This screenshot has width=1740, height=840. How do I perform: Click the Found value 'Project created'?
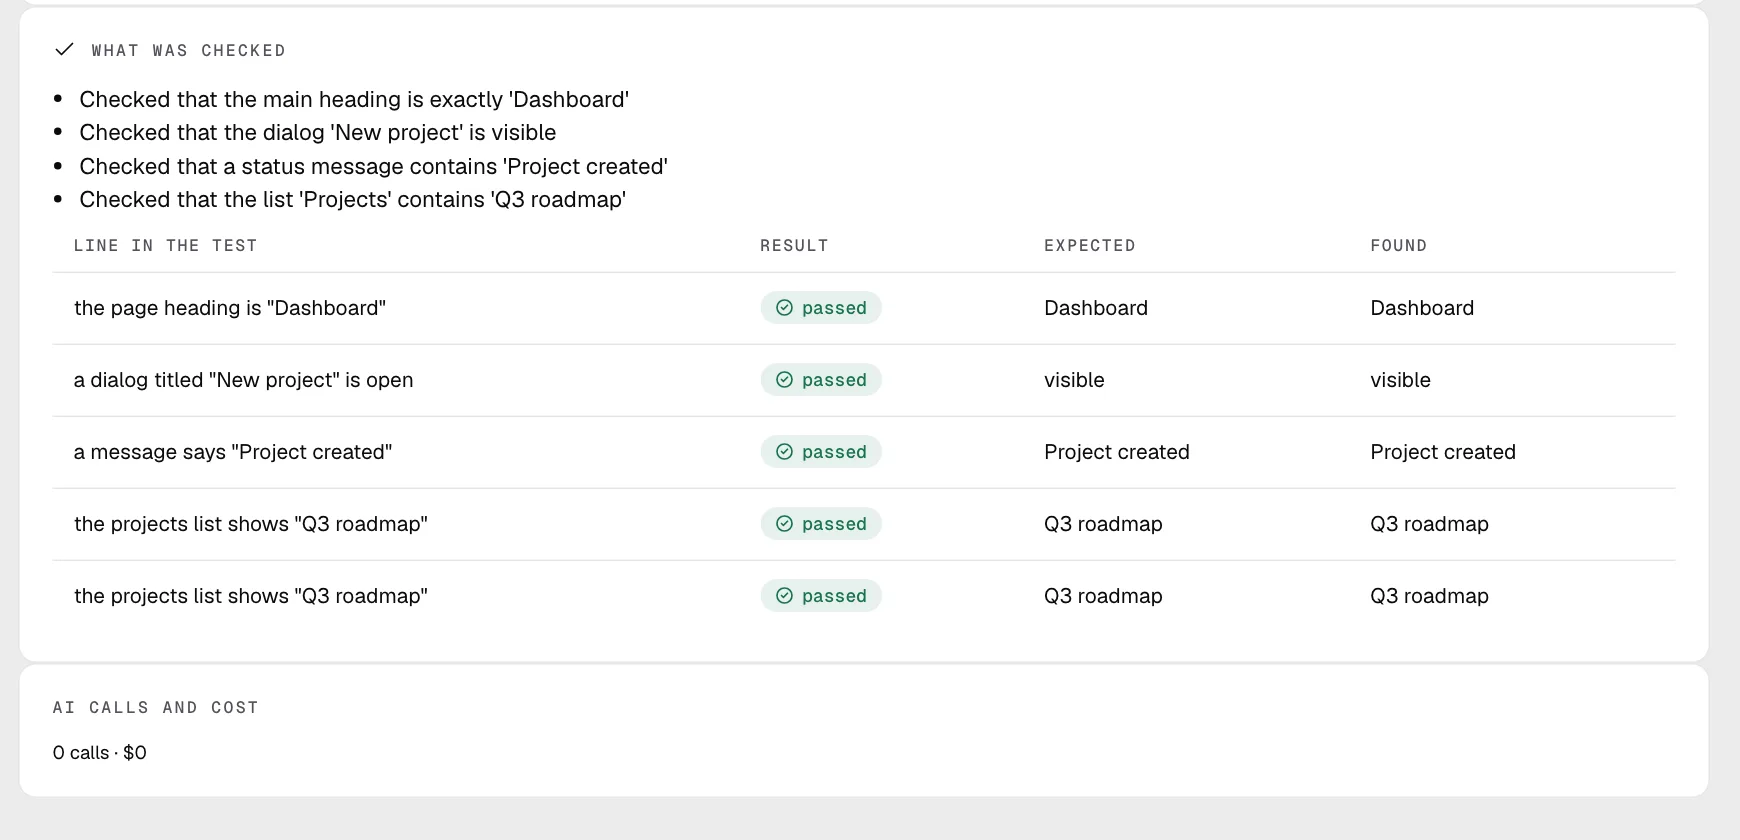[x=1443, y=452]
